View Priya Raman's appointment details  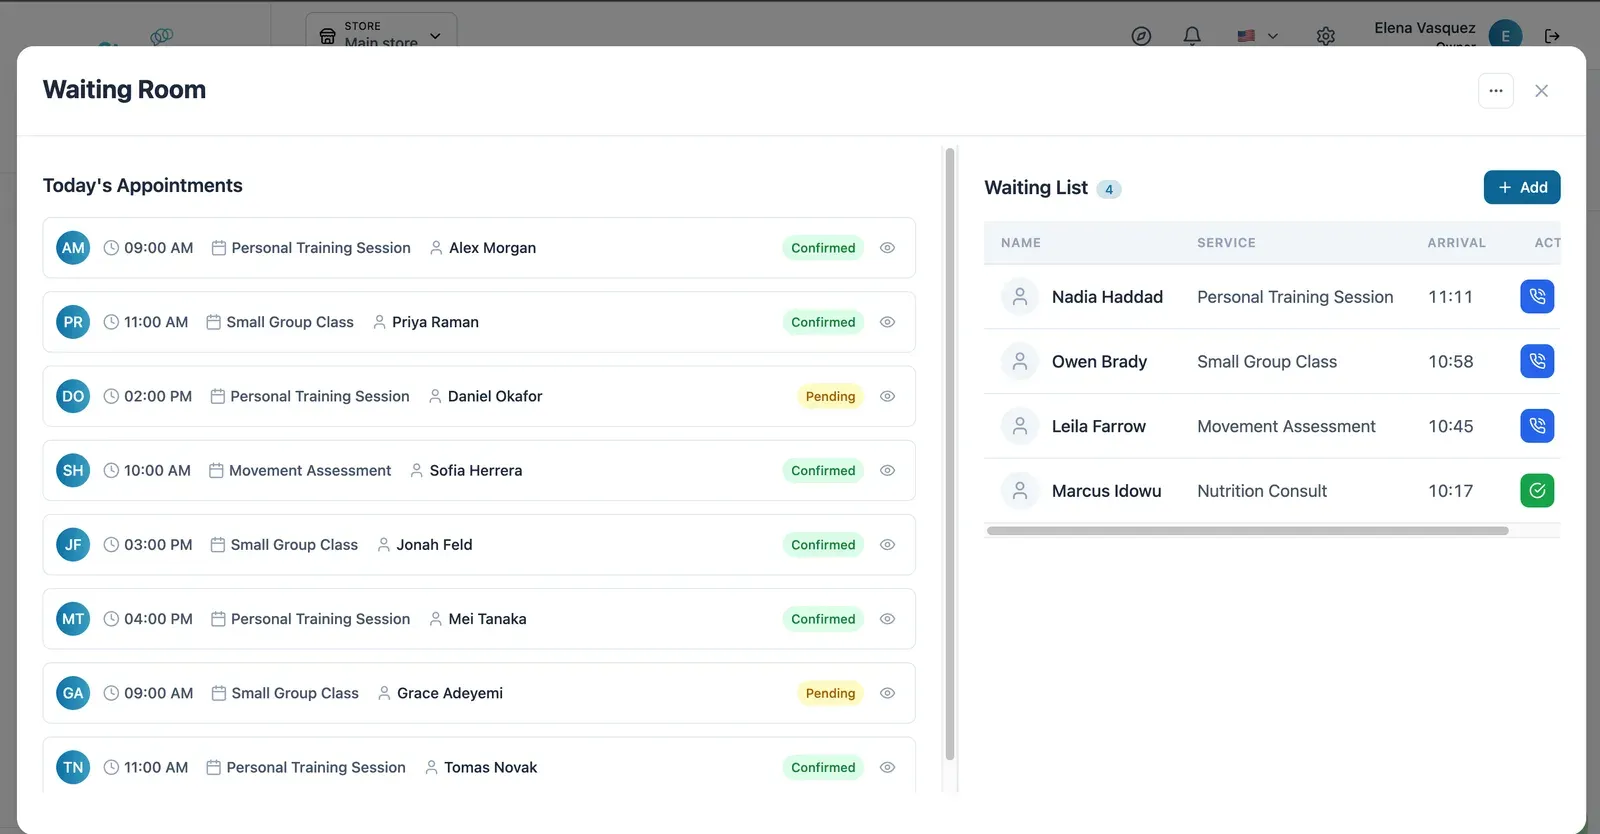[887, 322]
